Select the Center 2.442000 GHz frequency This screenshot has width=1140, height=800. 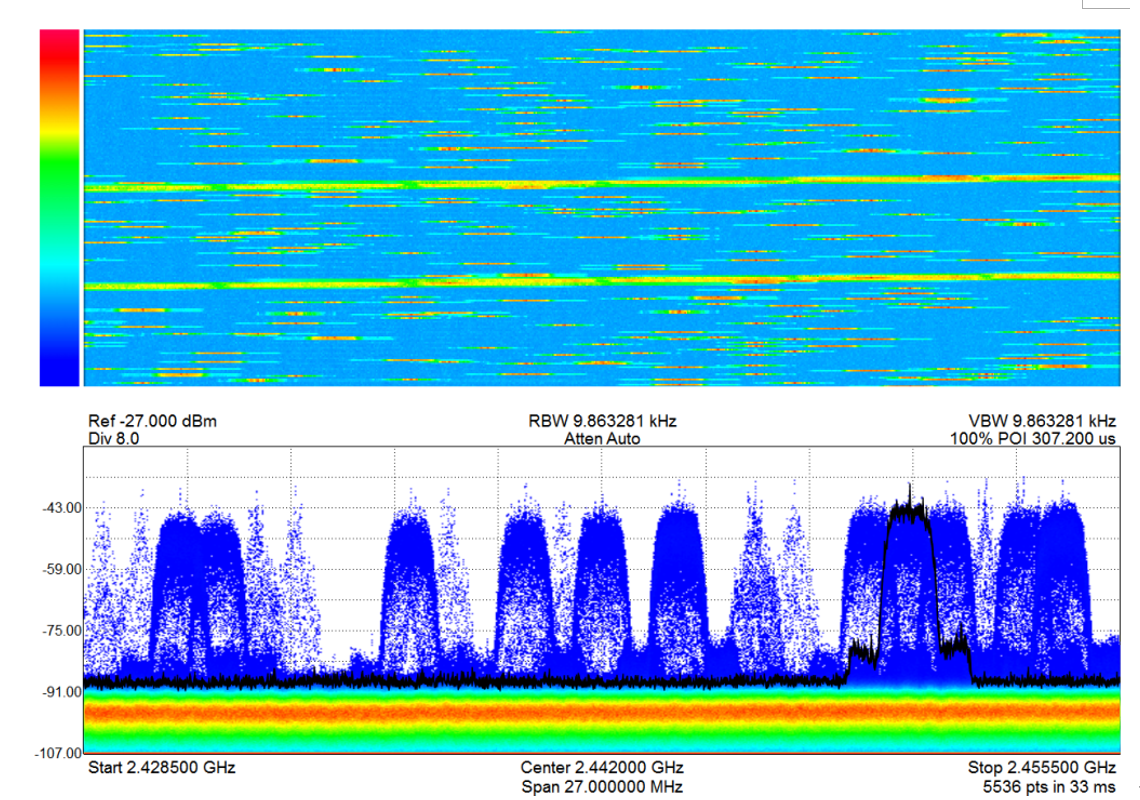(x=602, y=767)
